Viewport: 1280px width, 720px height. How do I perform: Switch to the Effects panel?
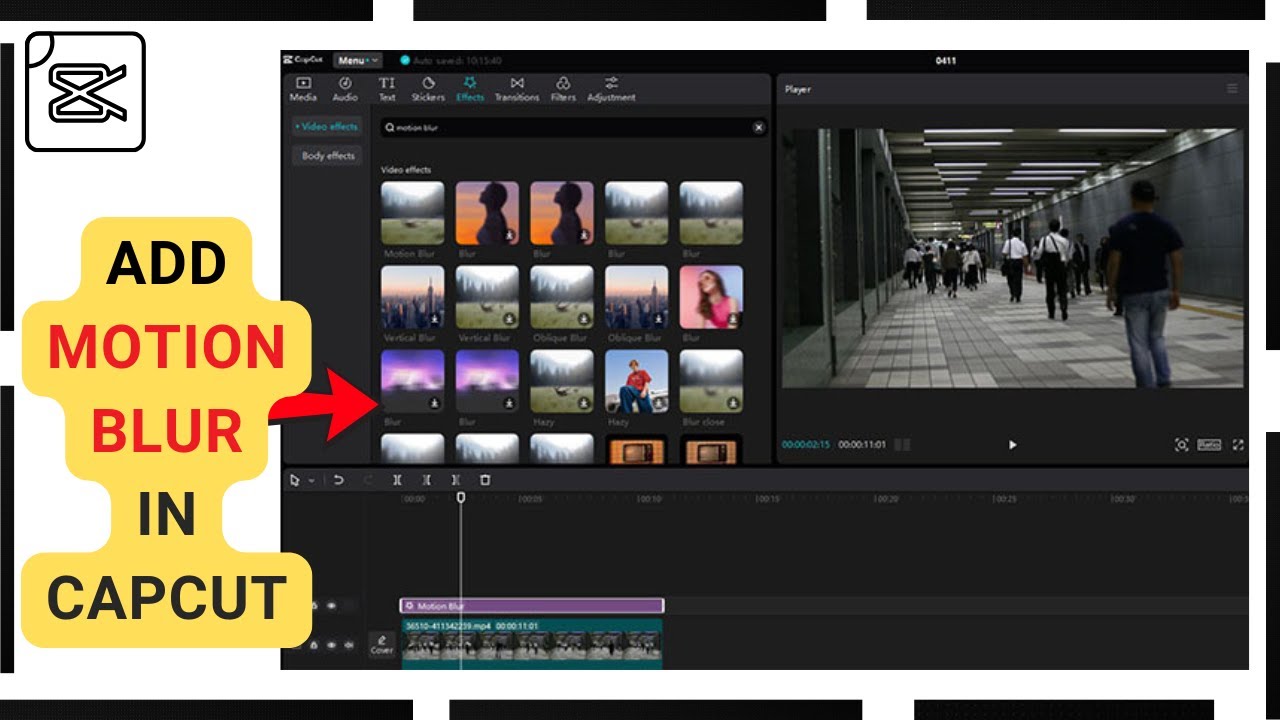click(470, 89)
